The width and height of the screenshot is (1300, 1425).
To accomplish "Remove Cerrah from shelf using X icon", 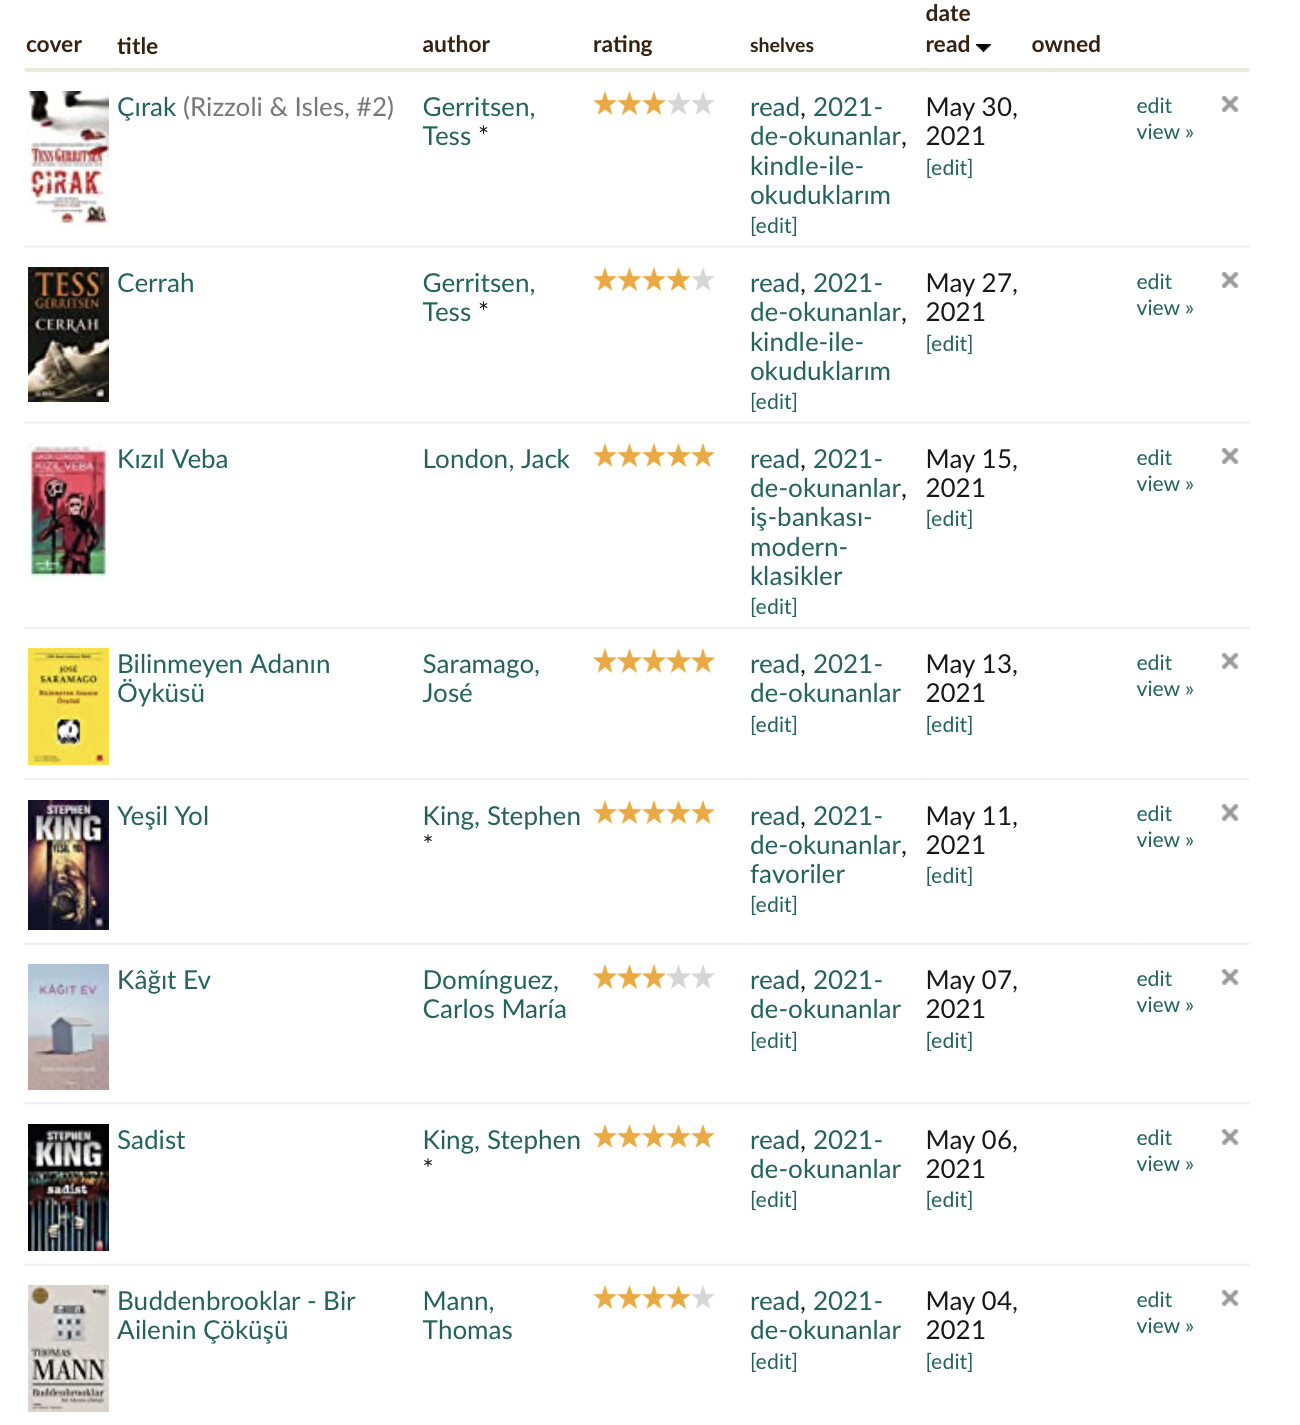I will point(1230,280).
